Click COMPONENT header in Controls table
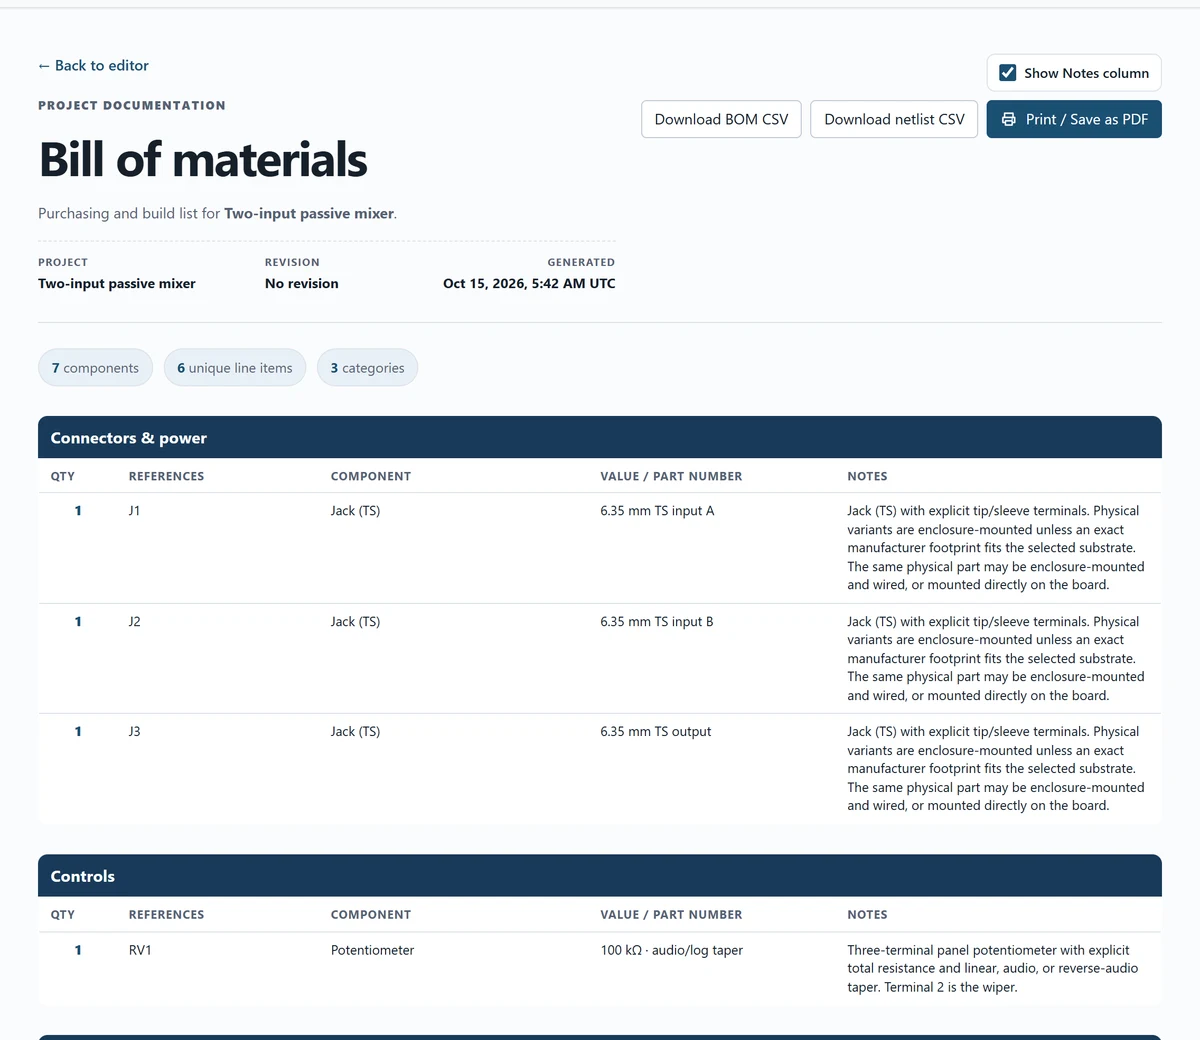This screenshot has width=1200, height=1040. coord(371,914)
